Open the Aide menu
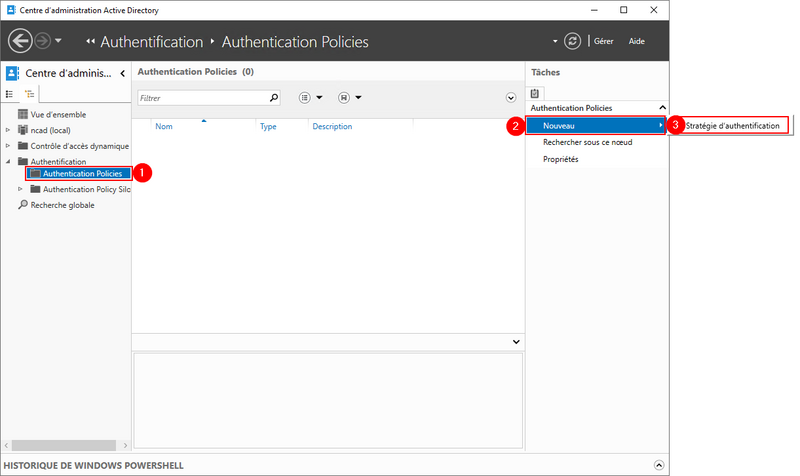 [637, 41]
